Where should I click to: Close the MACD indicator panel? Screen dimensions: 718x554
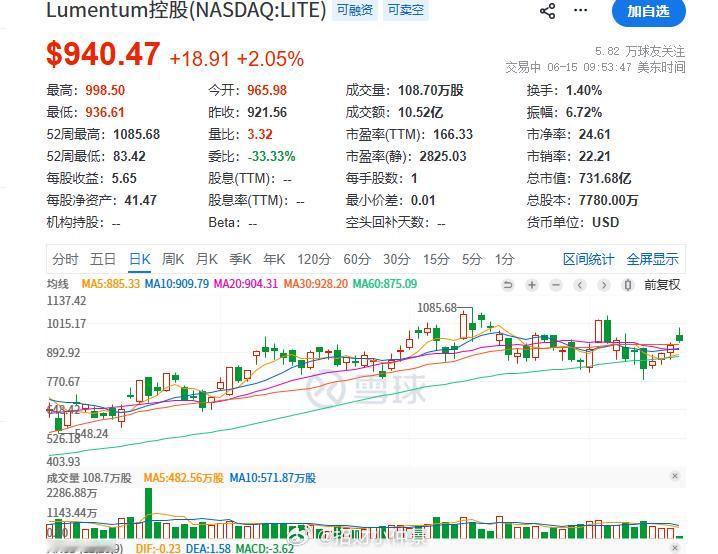674,548
